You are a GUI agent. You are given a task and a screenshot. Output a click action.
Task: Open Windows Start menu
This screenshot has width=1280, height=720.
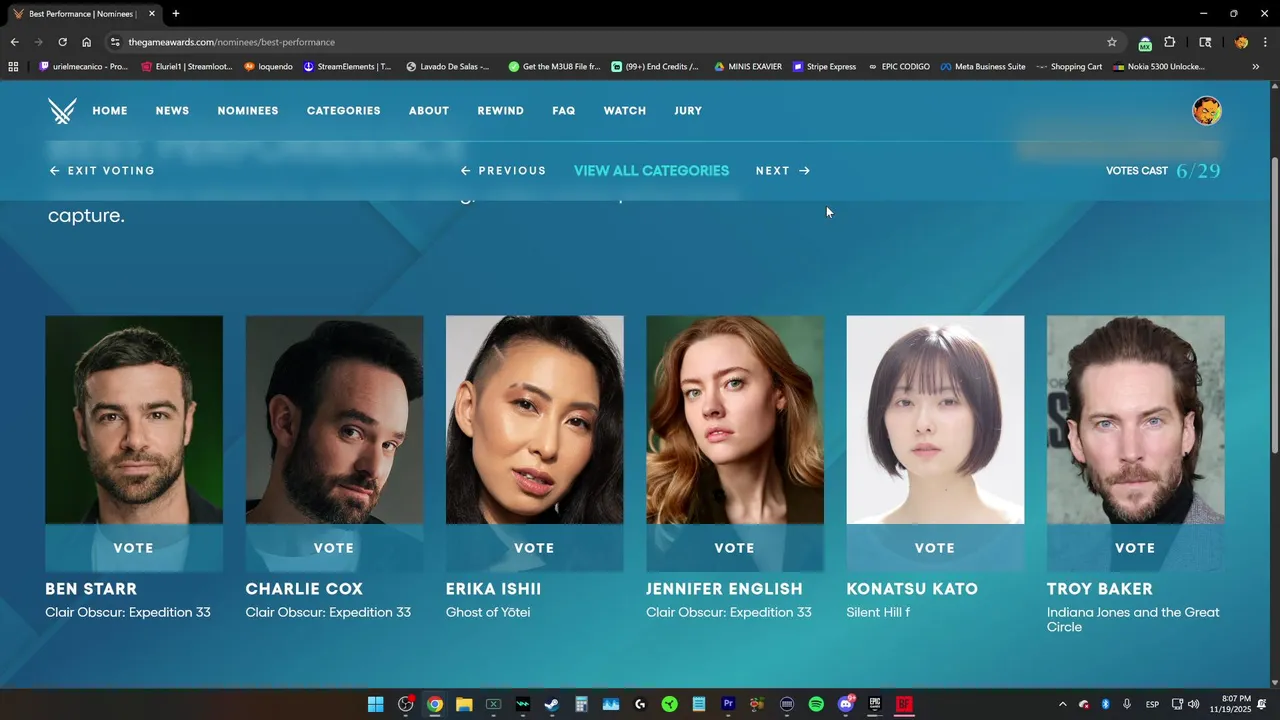click(375, 704)
